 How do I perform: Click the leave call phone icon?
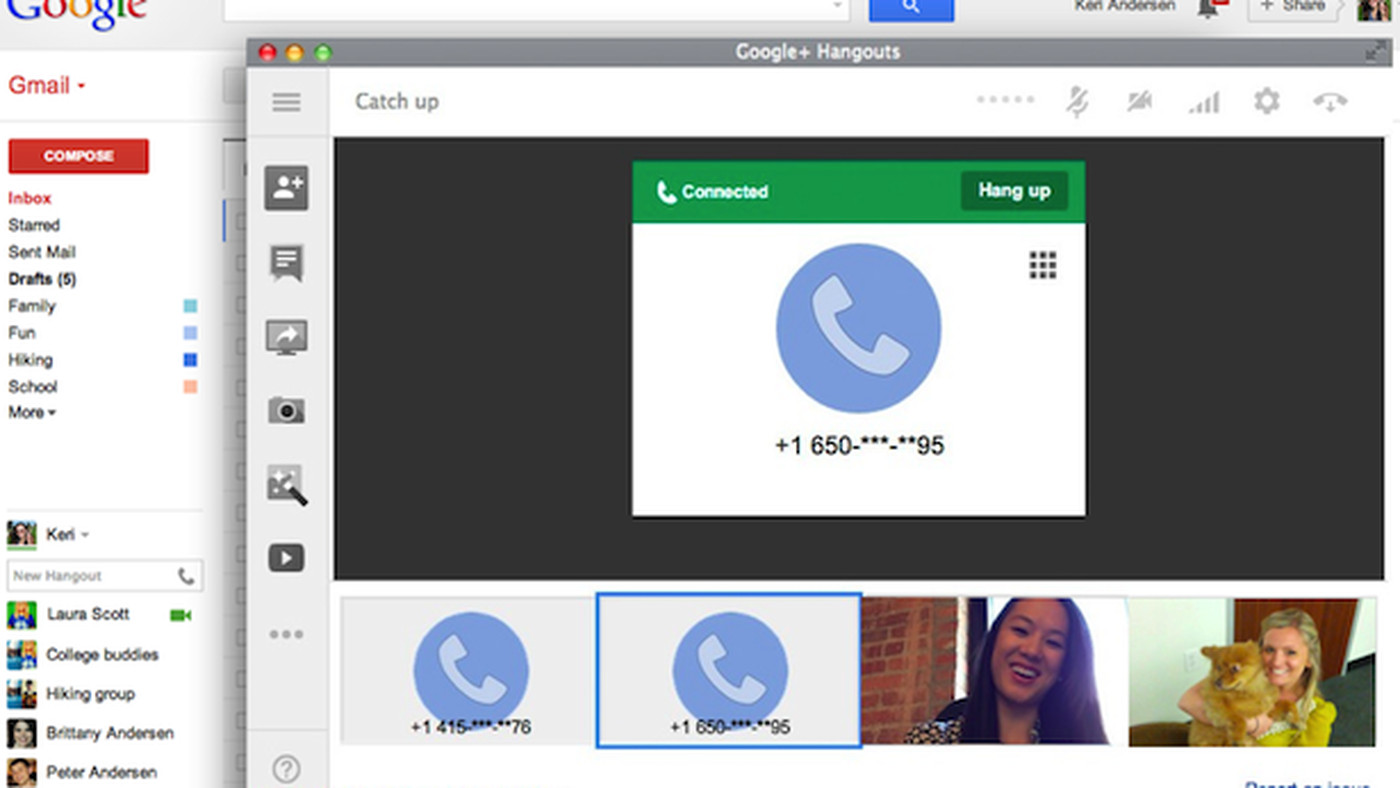[1330, 101]
